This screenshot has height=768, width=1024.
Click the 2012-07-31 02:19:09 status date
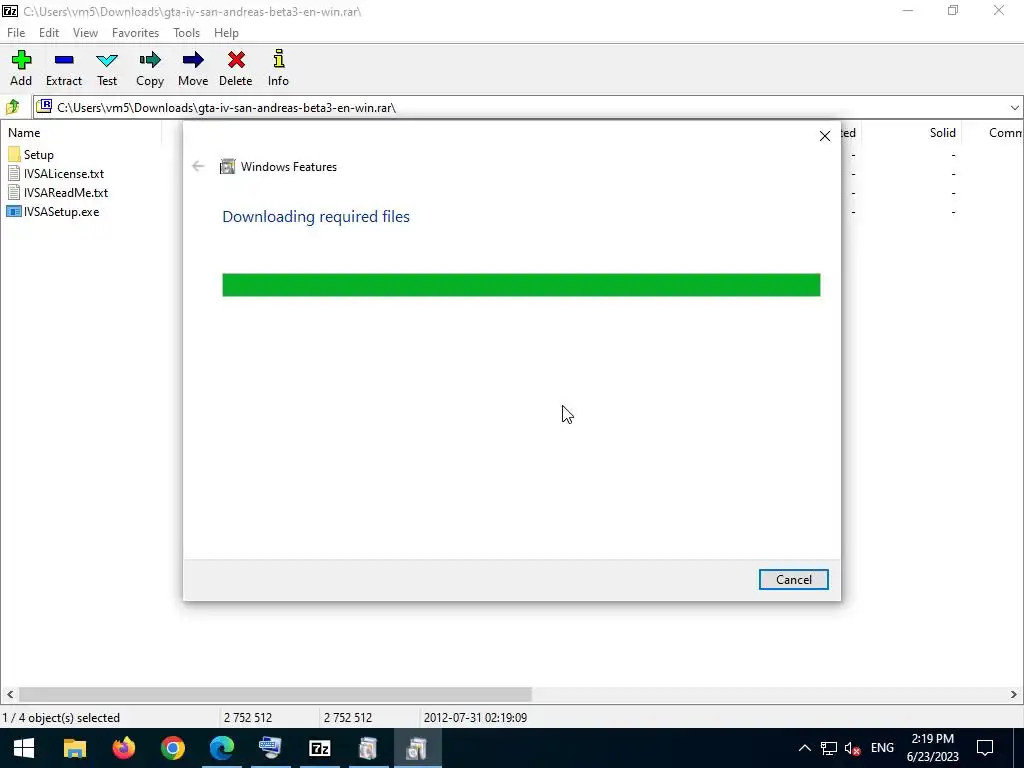coord(475,718)
